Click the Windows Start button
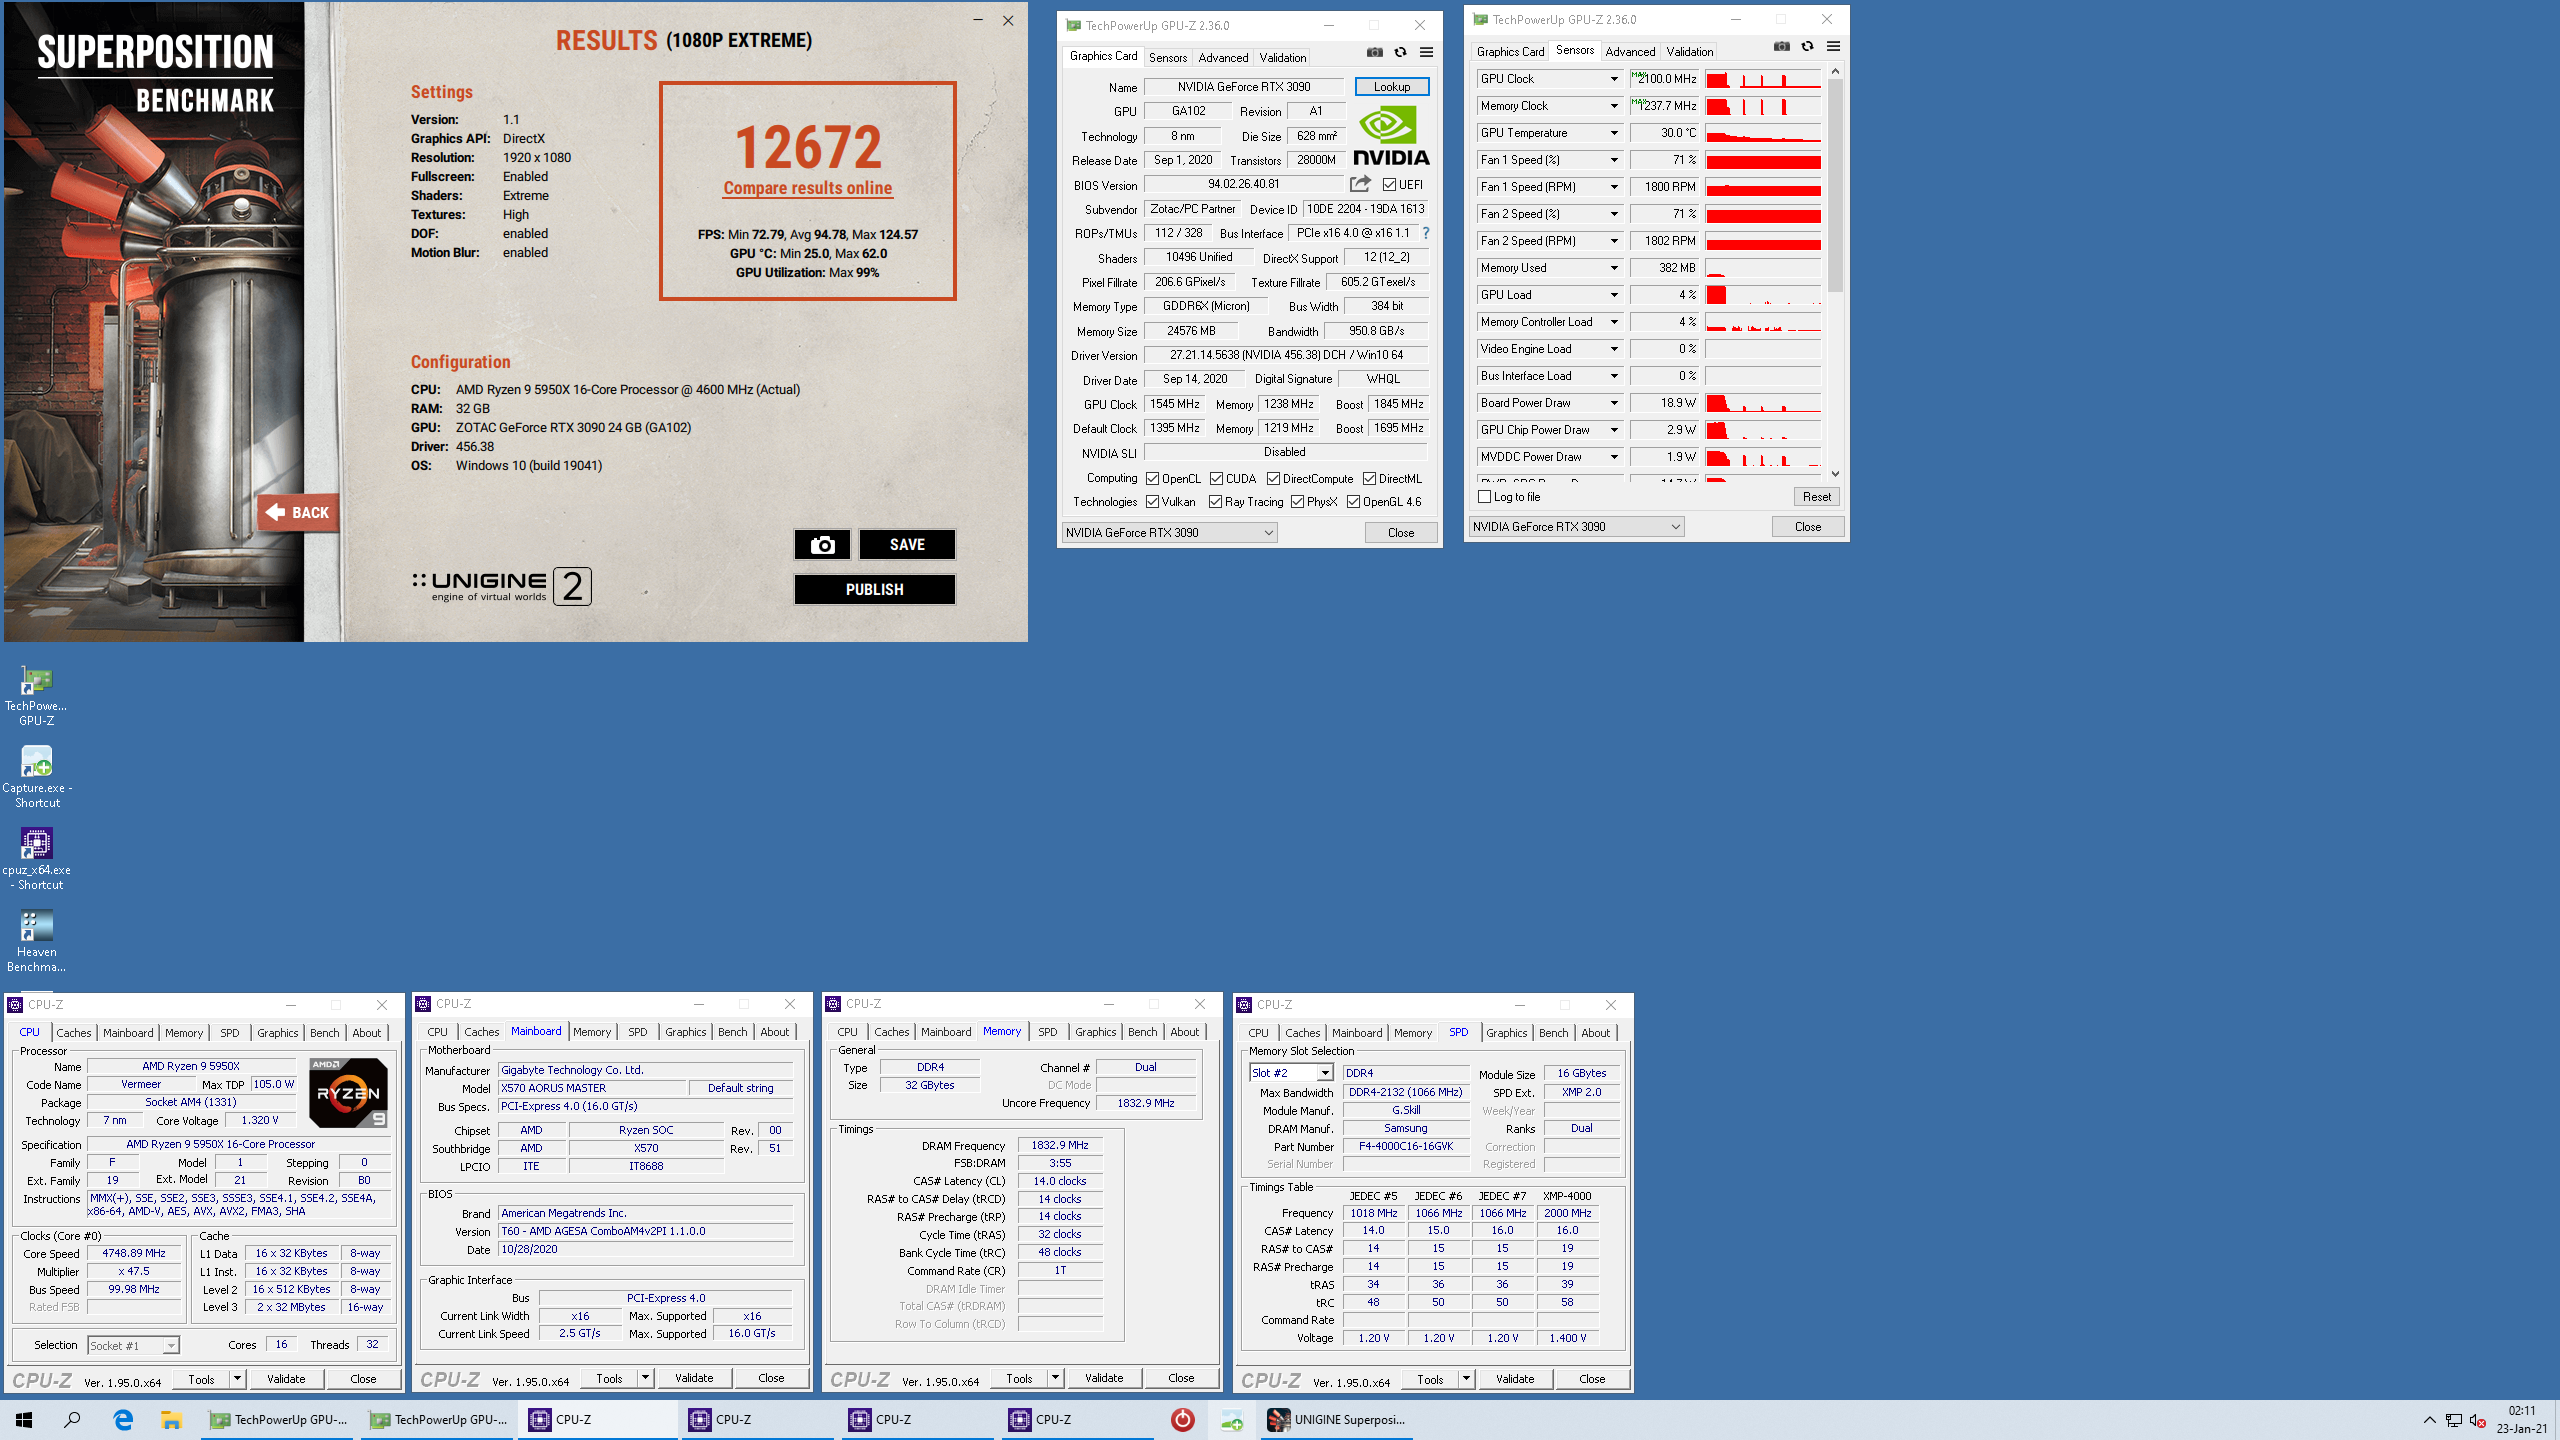The width and height of the screenshot is (2560, 1440). click(24, 1420)
